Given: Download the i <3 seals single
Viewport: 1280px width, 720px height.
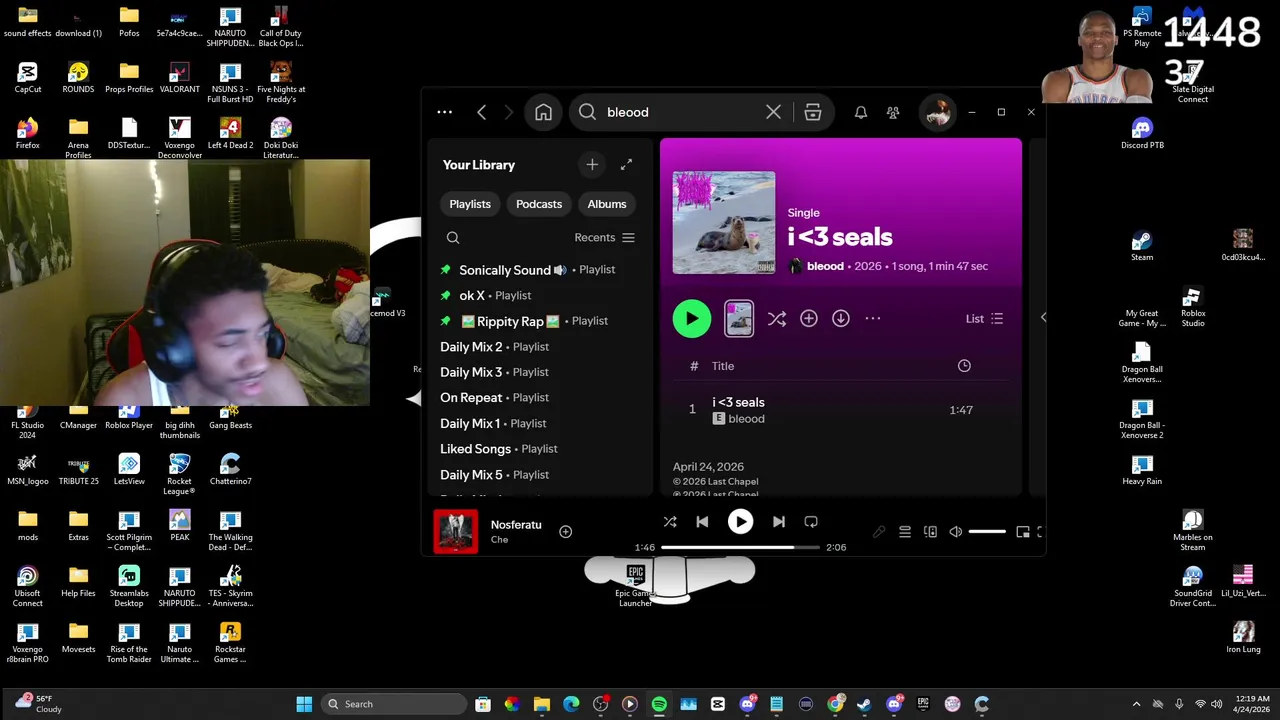Looking at the screenshot, I should pos(840,319).
